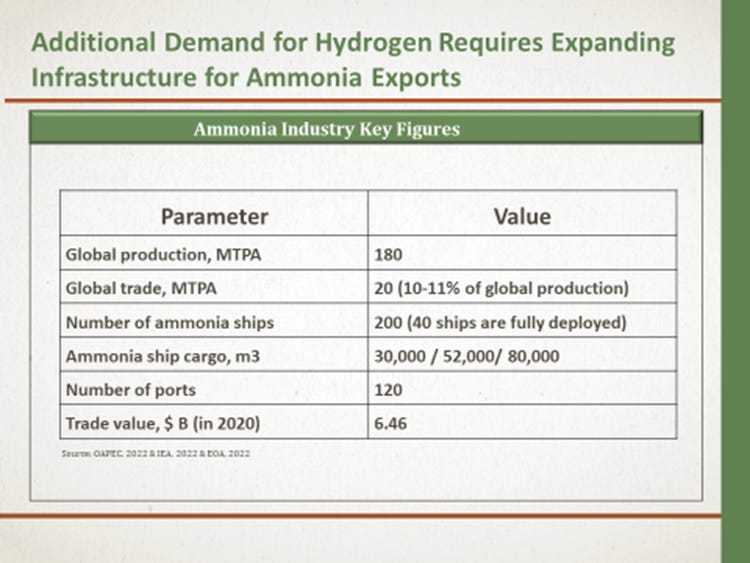
Task: Select the 'Number of ammonia ships' cell
Action: [x=214, y=320]
